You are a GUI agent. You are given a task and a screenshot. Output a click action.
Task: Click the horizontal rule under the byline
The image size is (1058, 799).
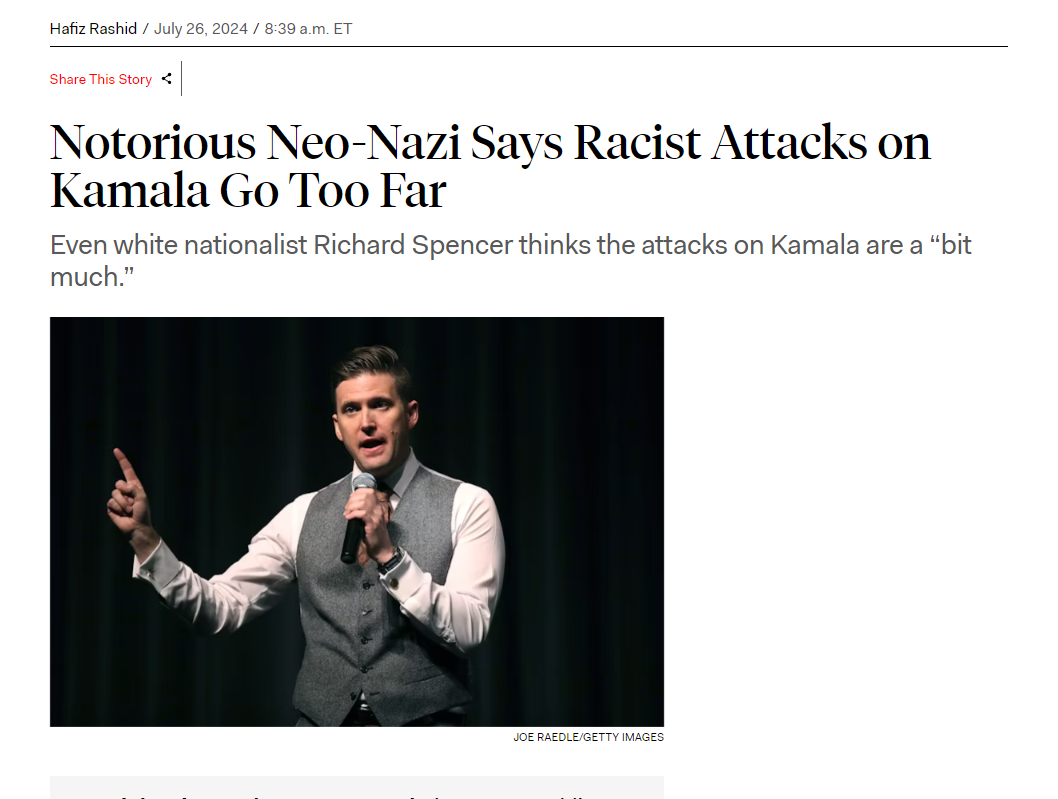(x=528, y=47)
